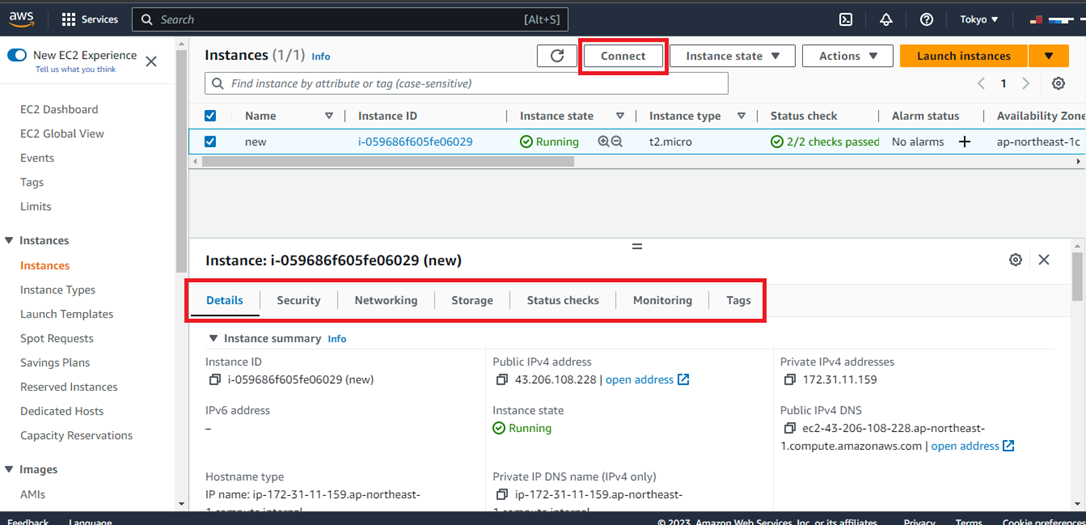
Task: Copy the private IPv4 address
Action: (790, 380)
